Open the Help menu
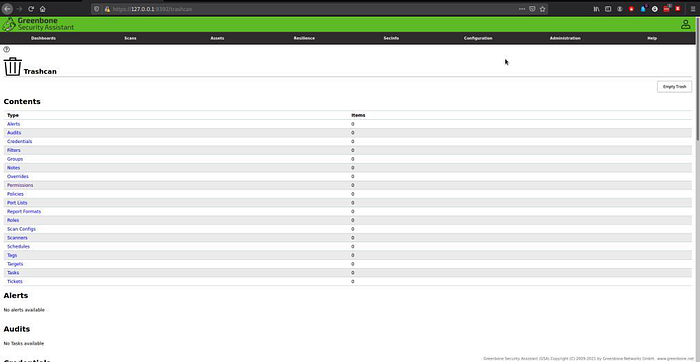Viewport: 700px width, 362px height. 652,38
